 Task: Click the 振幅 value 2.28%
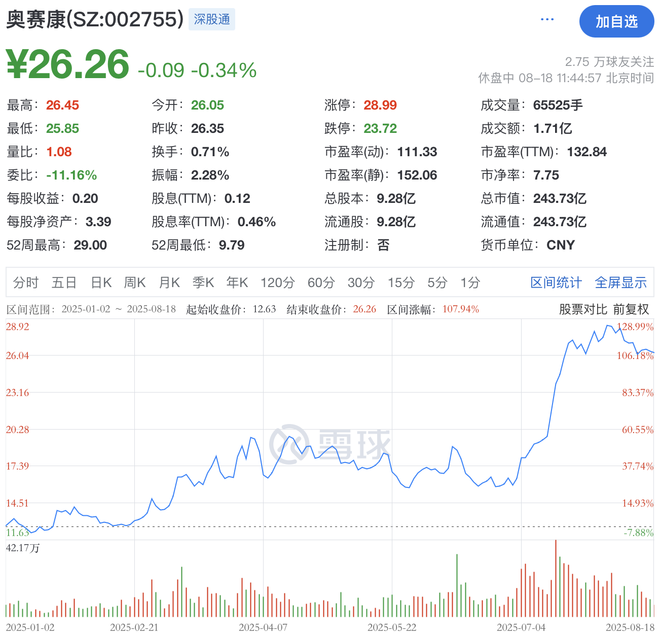[210, 175]
